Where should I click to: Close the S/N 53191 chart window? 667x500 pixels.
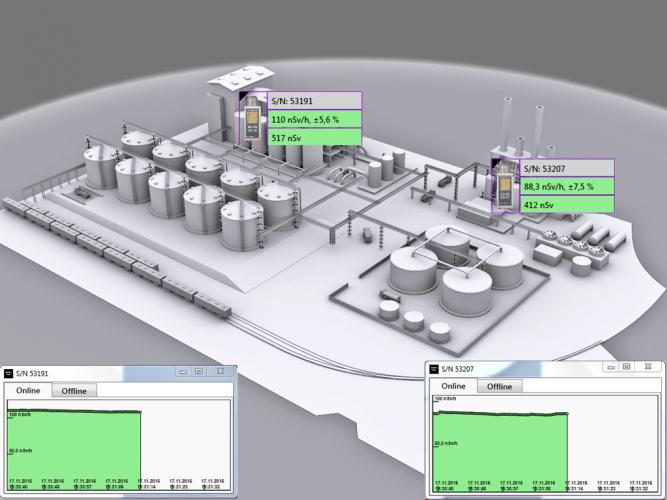click(x=221, y=371)
